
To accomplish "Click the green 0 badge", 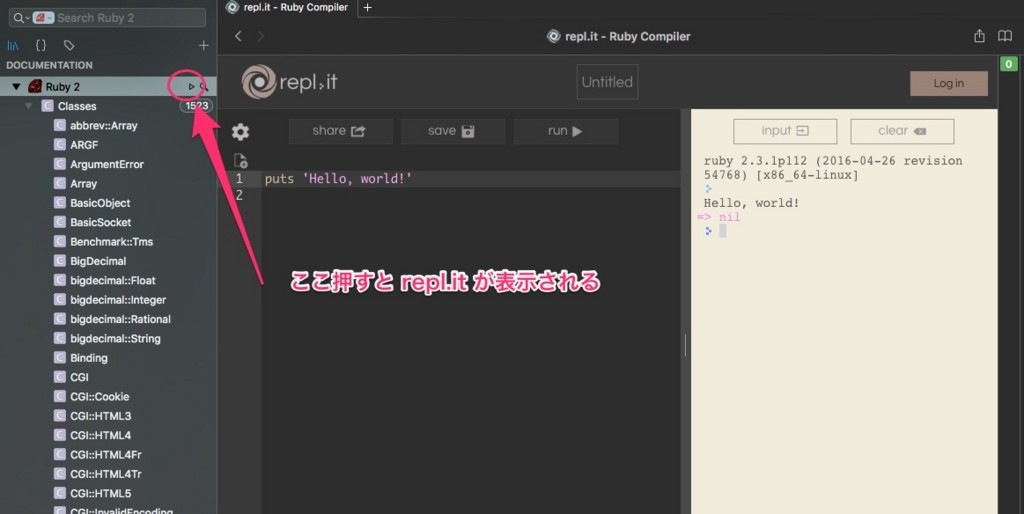I will tap(1008, 64).
